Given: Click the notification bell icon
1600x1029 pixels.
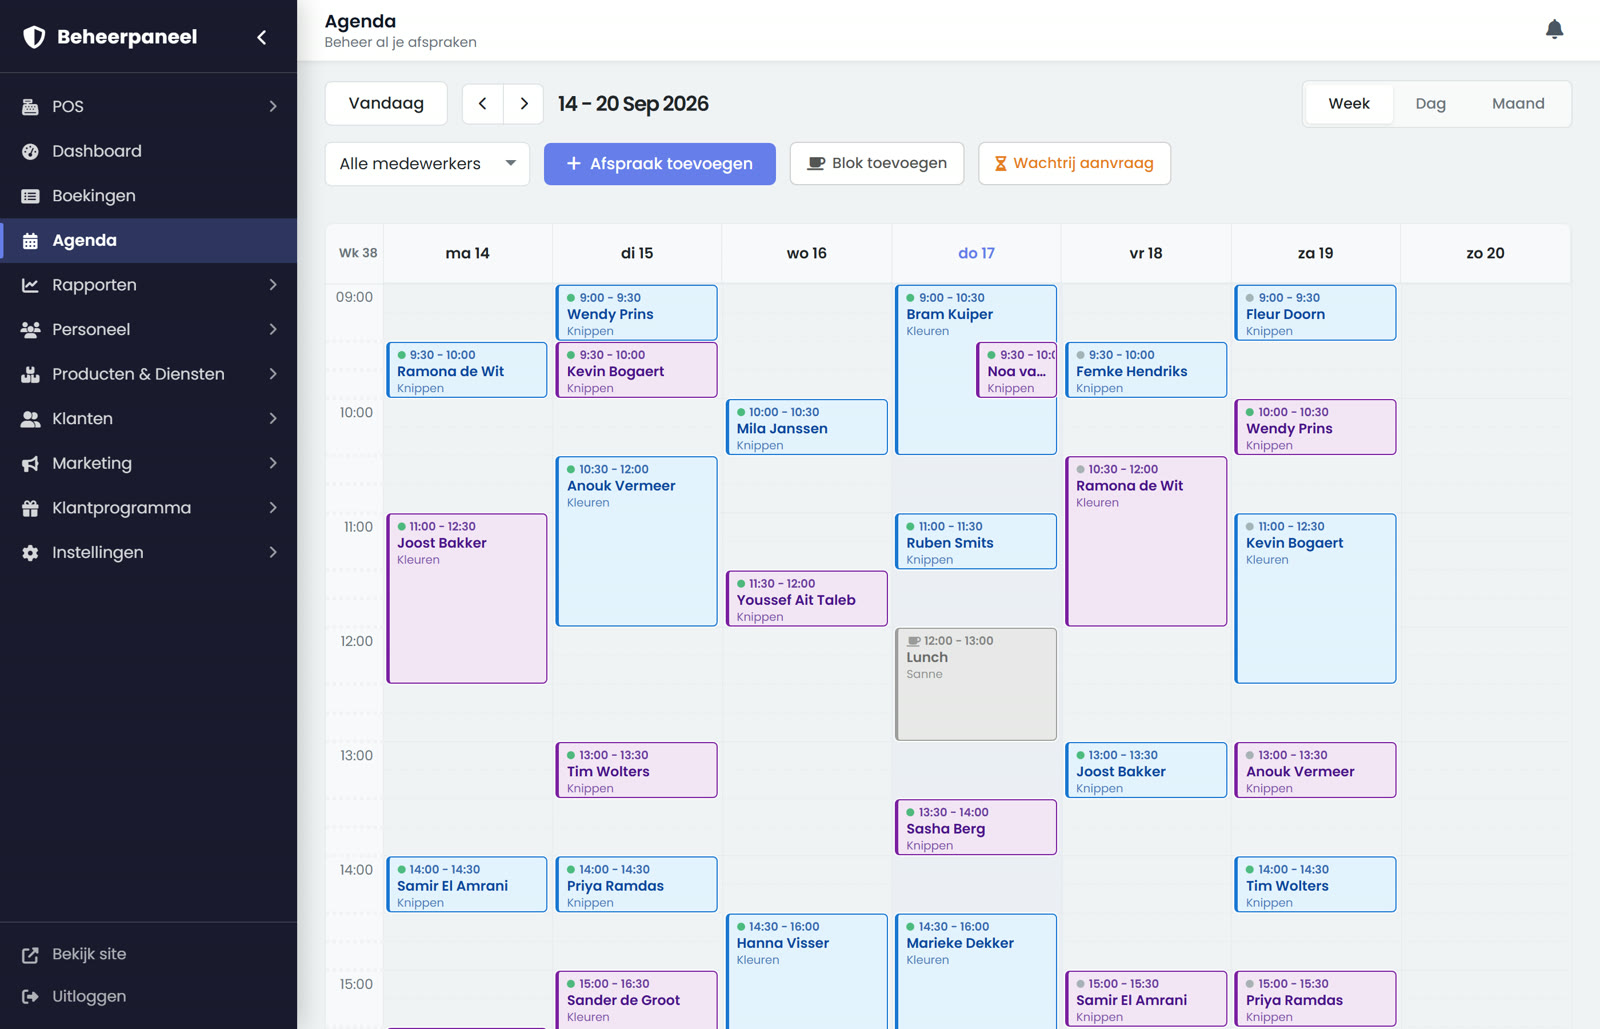Looking at the screenshot, I should (x=1554, y=30).
